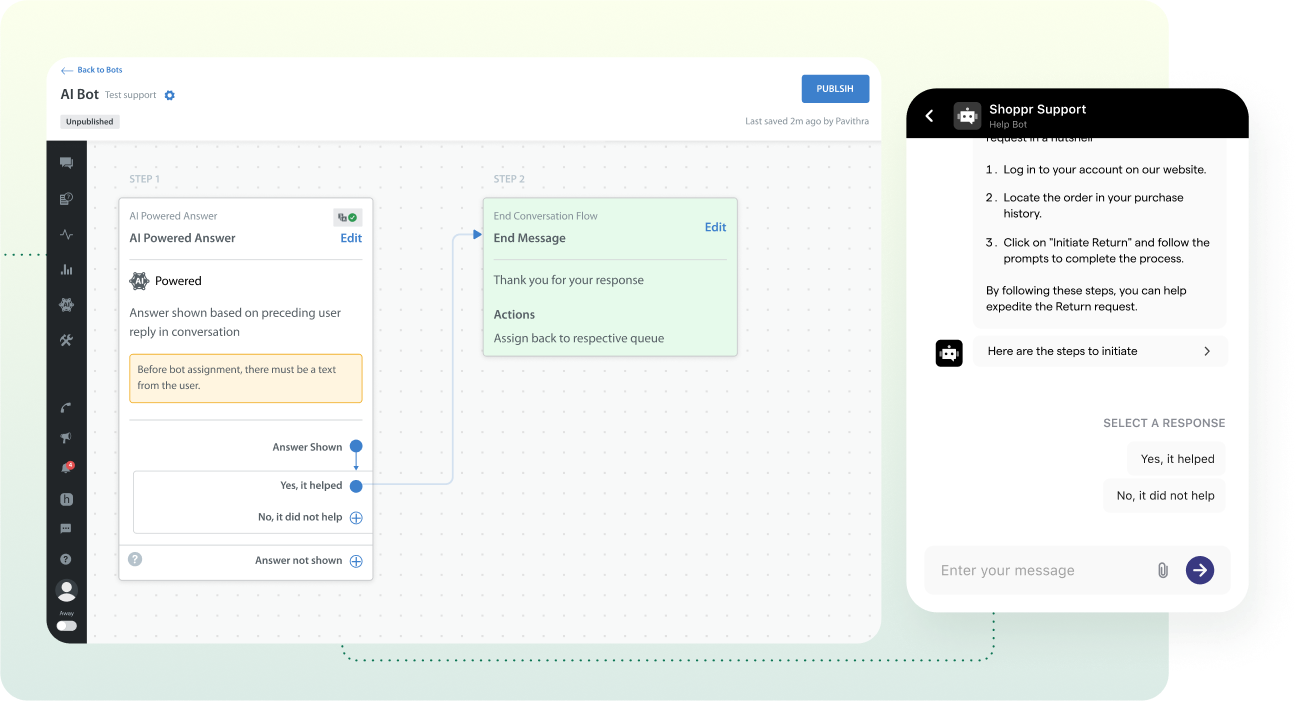
Task: Select the 'No, it did not help' response
Action: (1164, 495)
